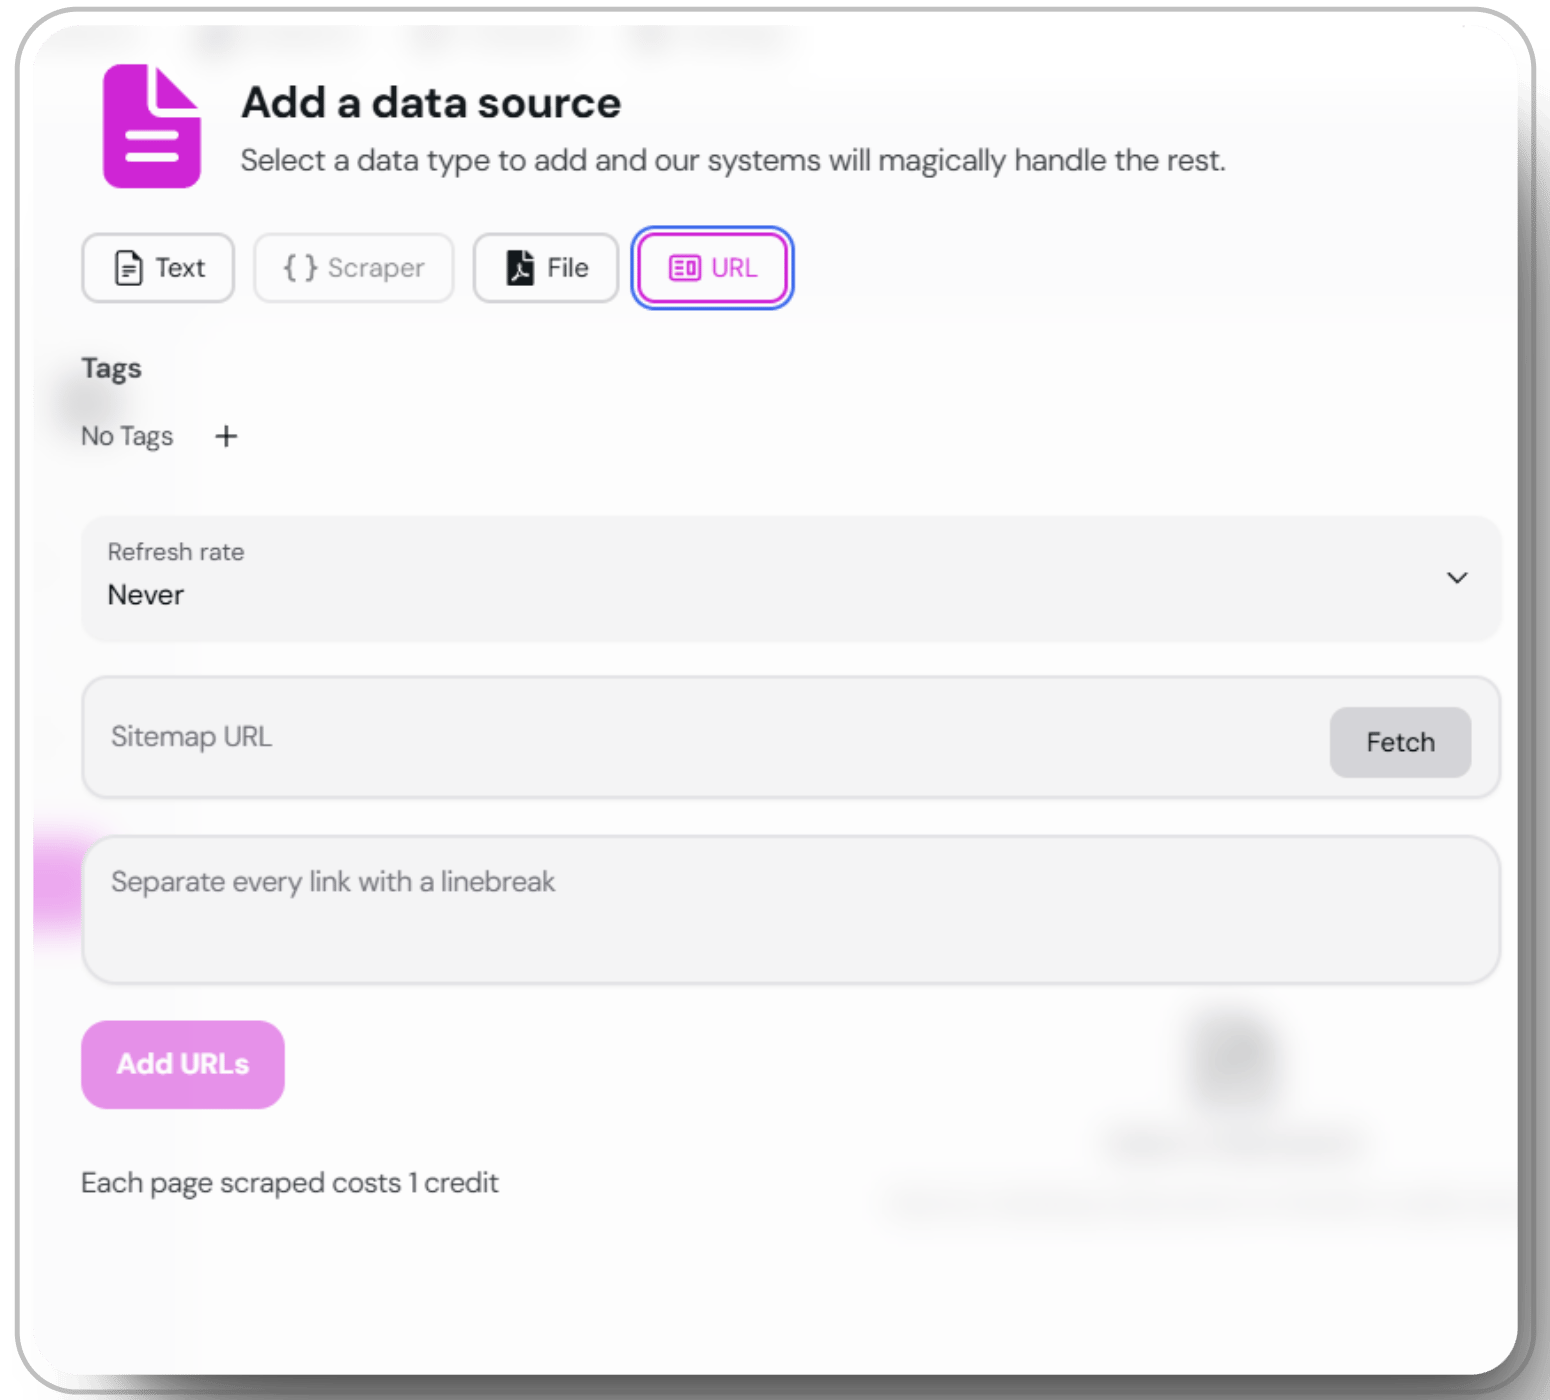This screenshot has height=1400, width=1550.
Task: Click the Refresh rate label field
Action: tap(176, 552)
